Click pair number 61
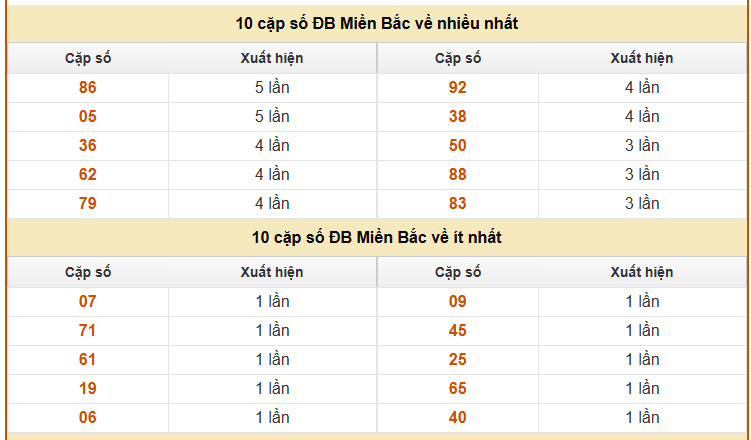 tap(88, 359)
